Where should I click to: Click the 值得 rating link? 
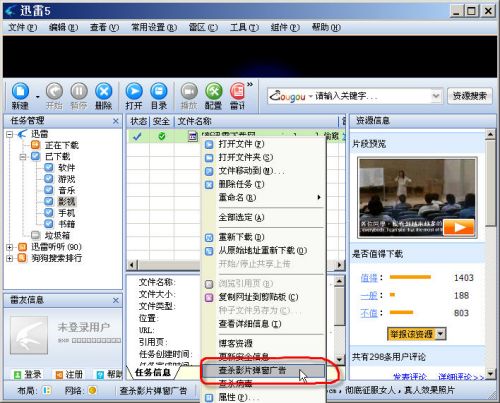(x=369, y=278)
